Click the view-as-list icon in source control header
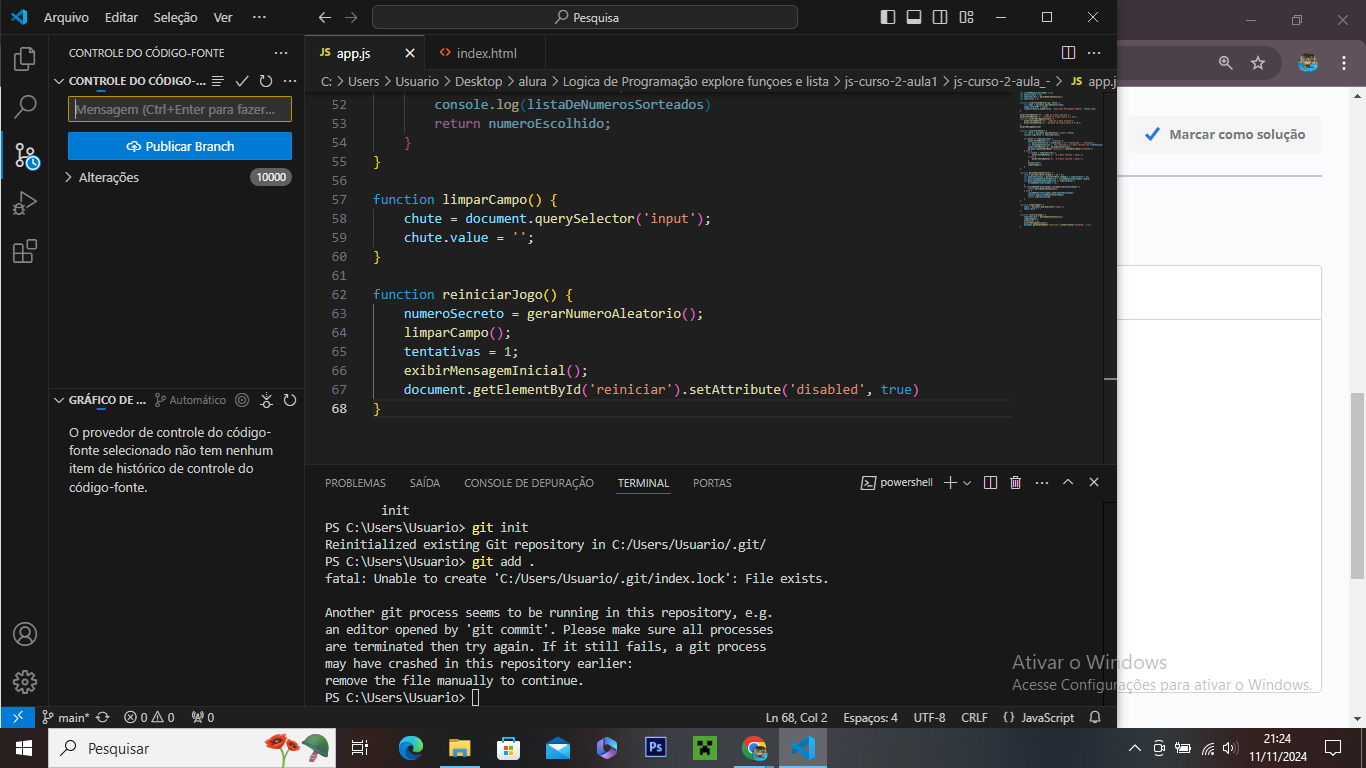This screenshot has width=1366, height=768. click(218, 81)
